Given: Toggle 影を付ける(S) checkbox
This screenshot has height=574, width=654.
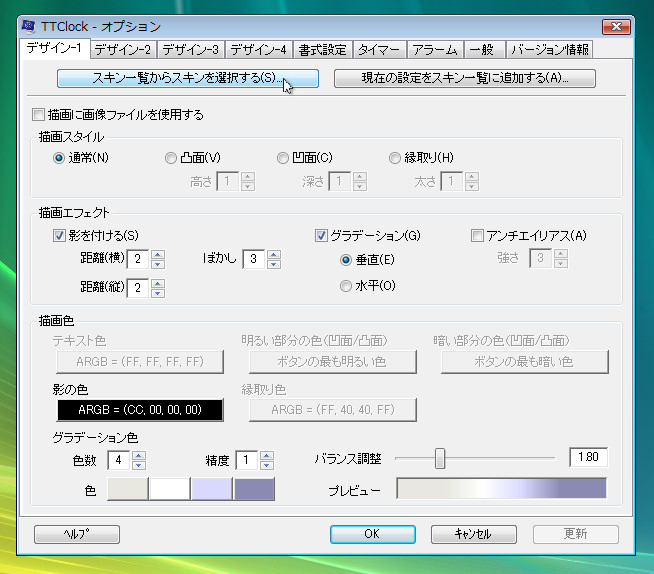Looking at the screenshot, I should click(59, 236).
